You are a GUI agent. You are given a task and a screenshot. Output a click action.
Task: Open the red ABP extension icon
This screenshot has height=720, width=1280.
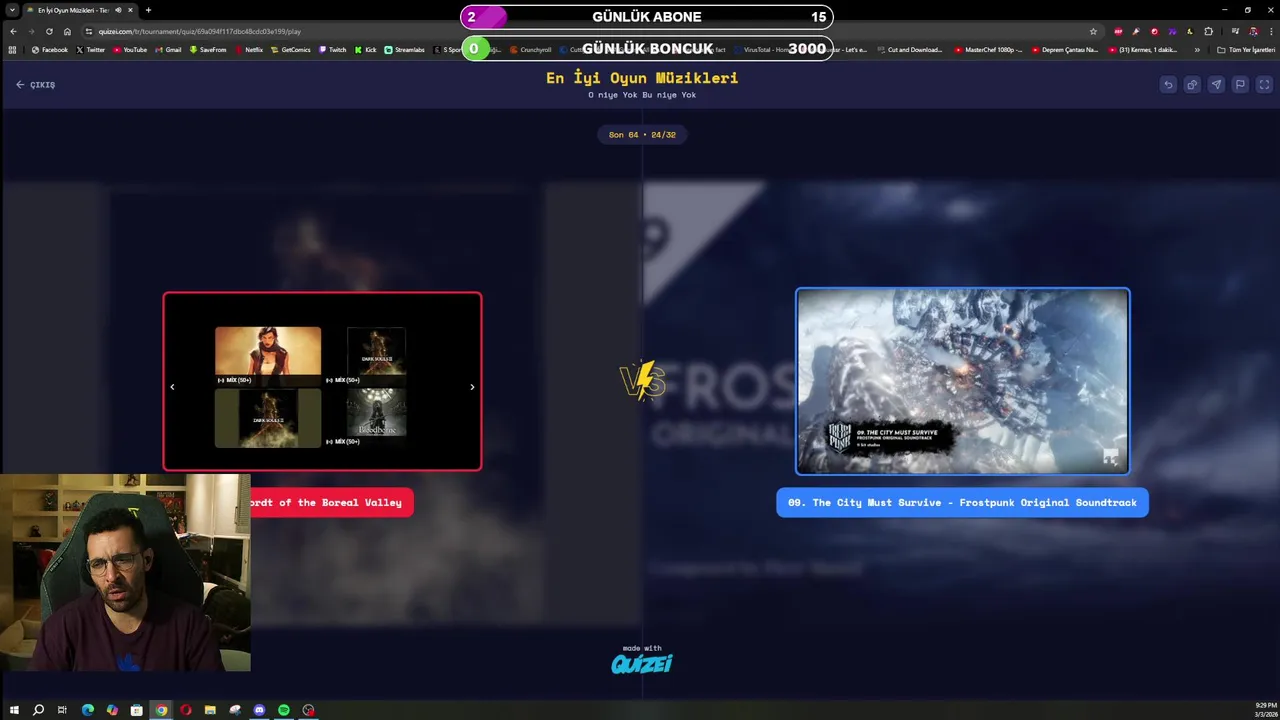(1118, 31)
